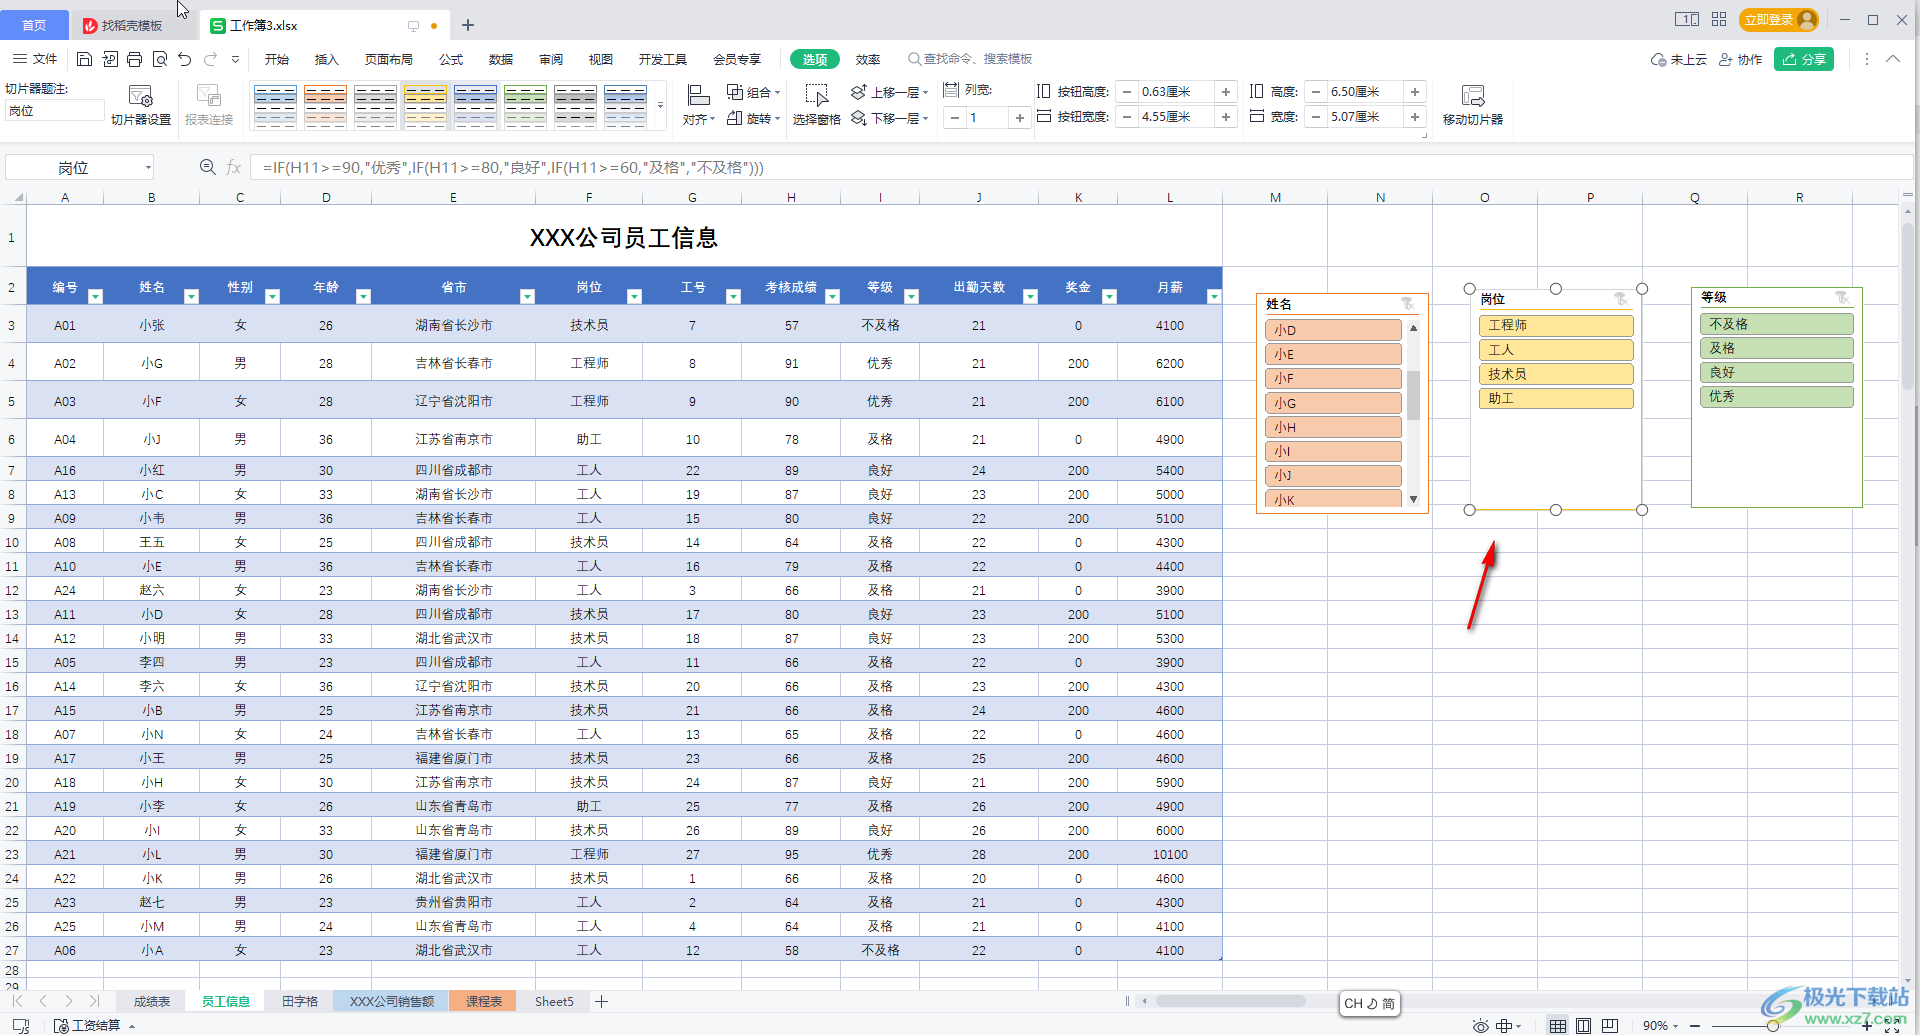Switch to page layout view icon
The height and width of the screenshot is (1035, 1920).
[1583, 1025]
